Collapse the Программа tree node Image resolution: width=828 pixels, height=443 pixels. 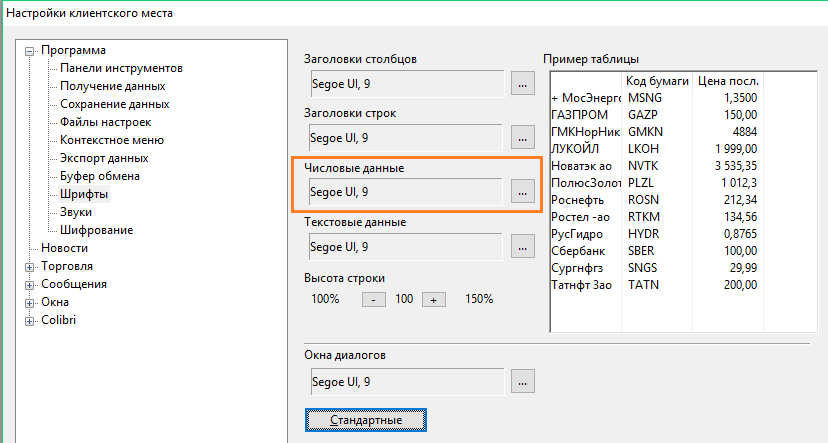click(x=30, y=51)
